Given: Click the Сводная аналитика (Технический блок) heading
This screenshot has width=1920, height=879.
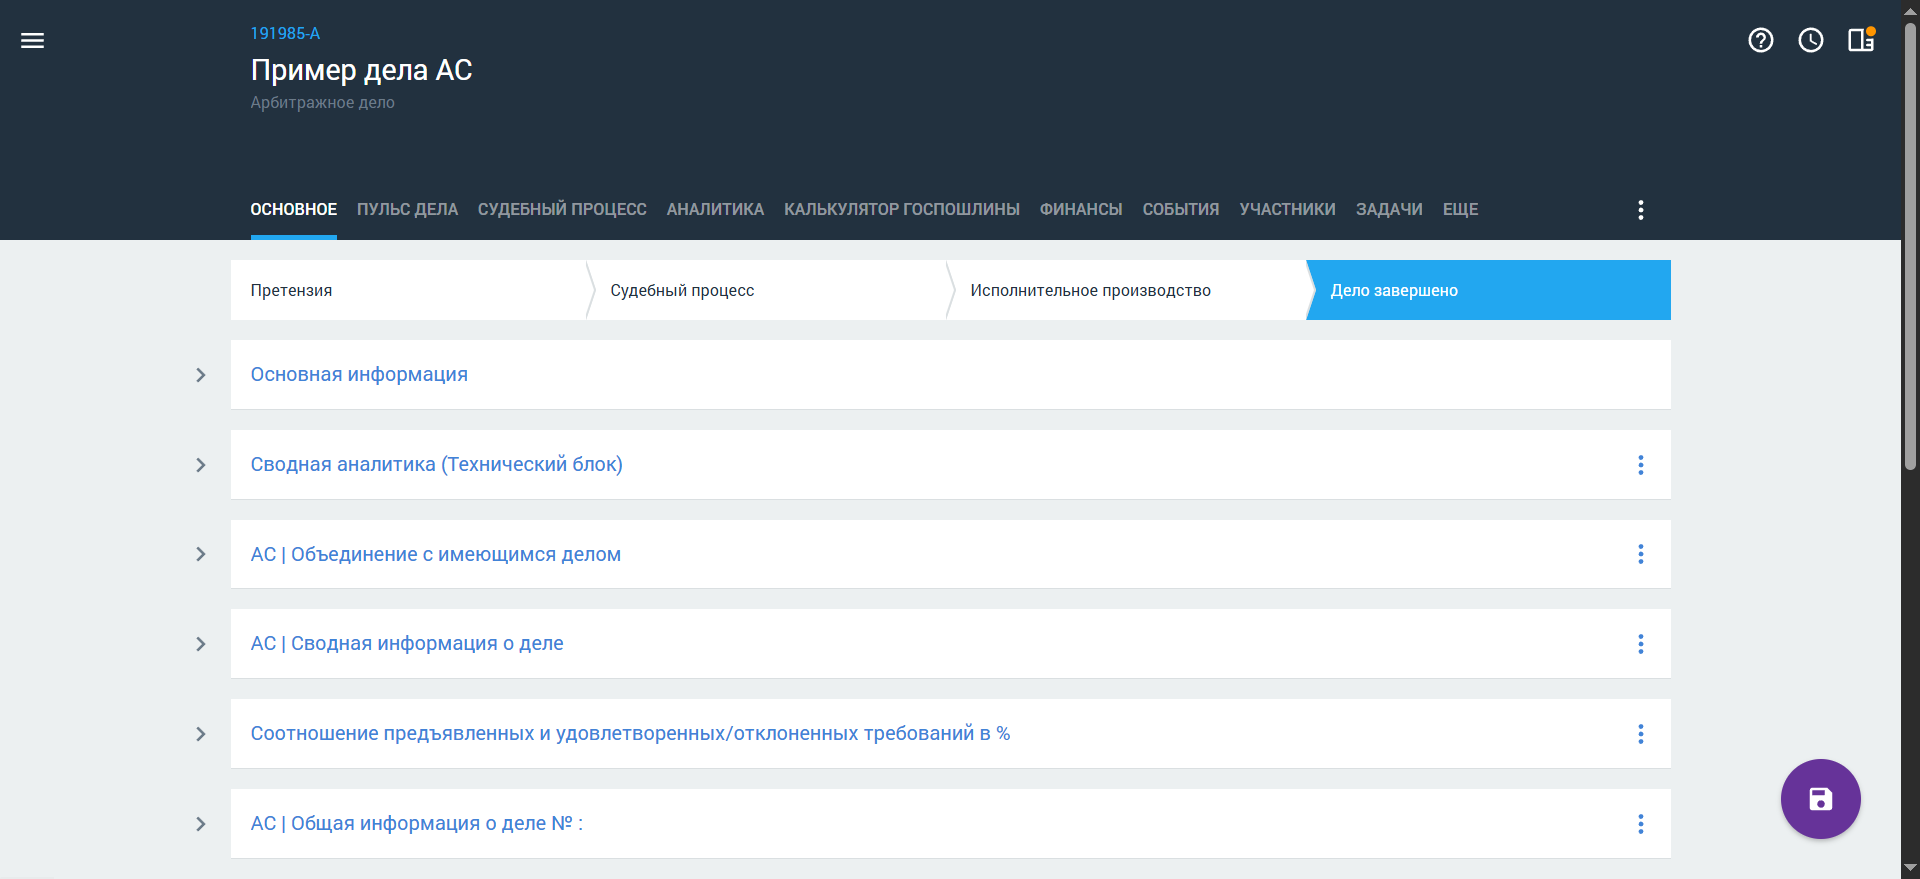Looking at the screenshot, I should 436,465.
